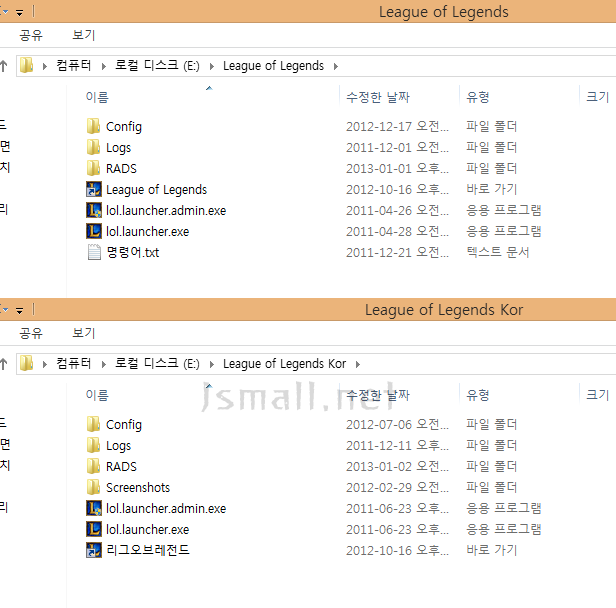The image size is (616, 608).
Task: Expand breadcrumb arrow after 컴퓨터 in Kor window
Action: [x=104, y=364]
